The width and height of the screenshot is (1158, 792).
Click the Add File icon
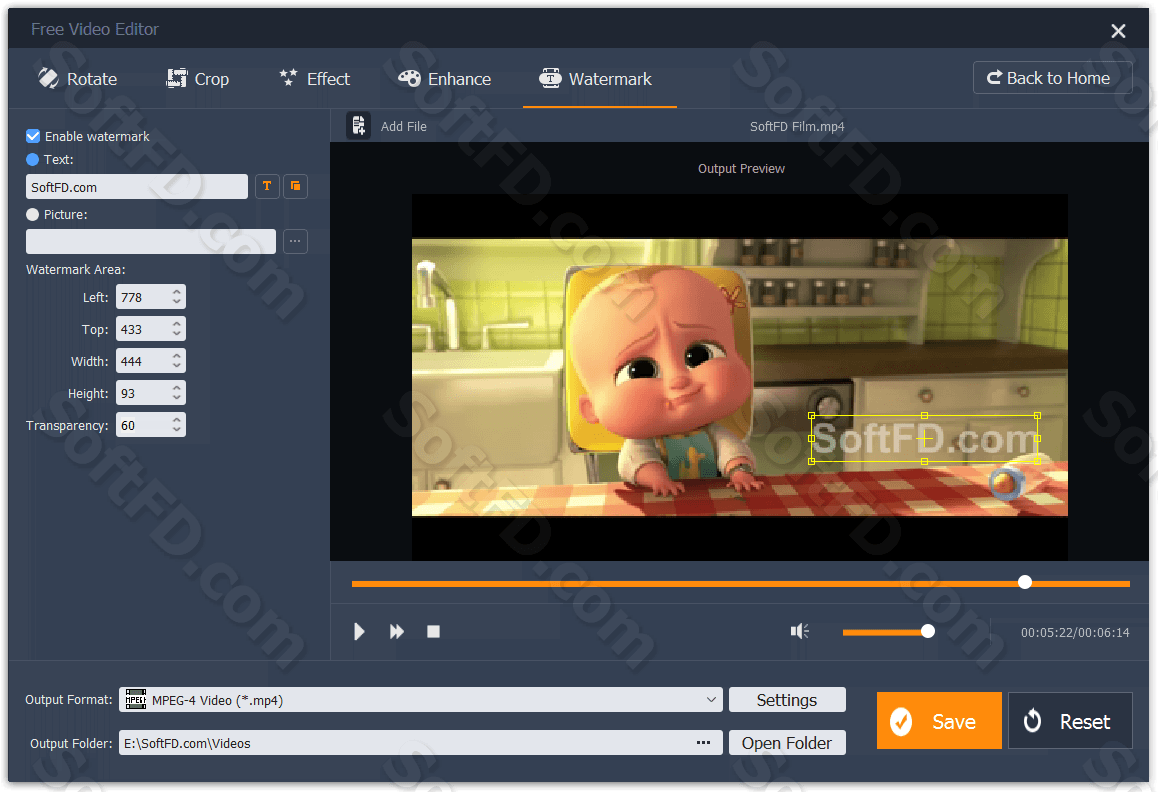(x=358, y=126)
